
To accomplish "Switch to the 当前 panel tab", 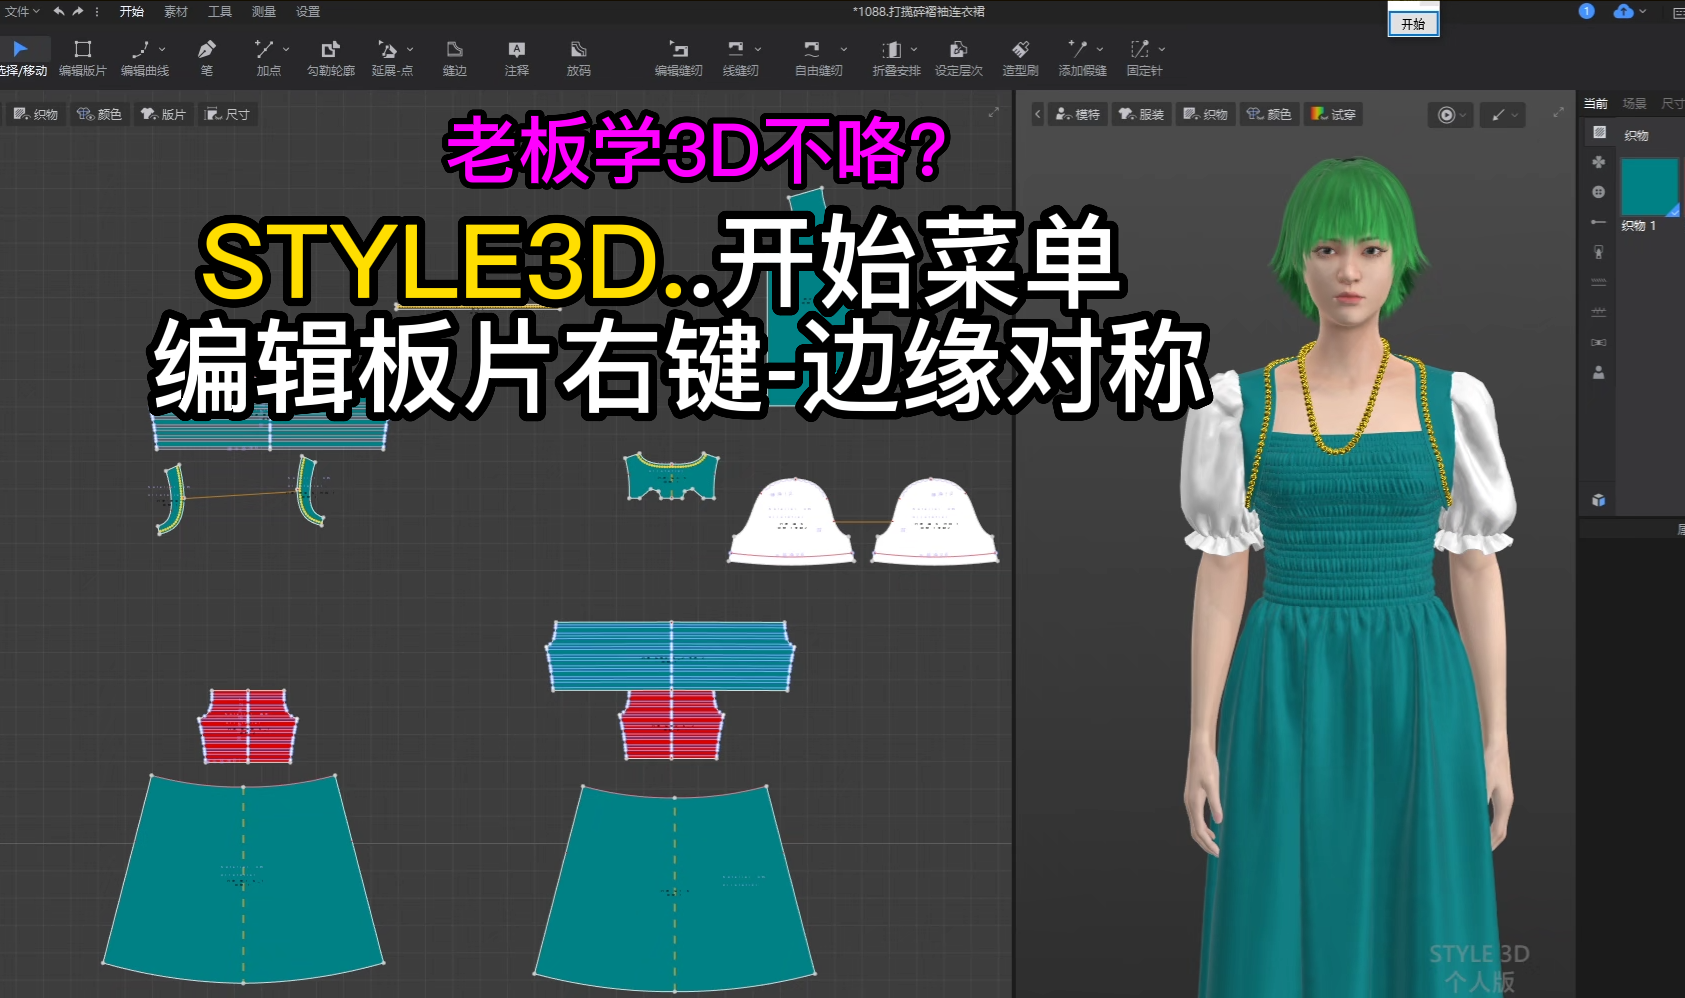I will coord(1596,103).
